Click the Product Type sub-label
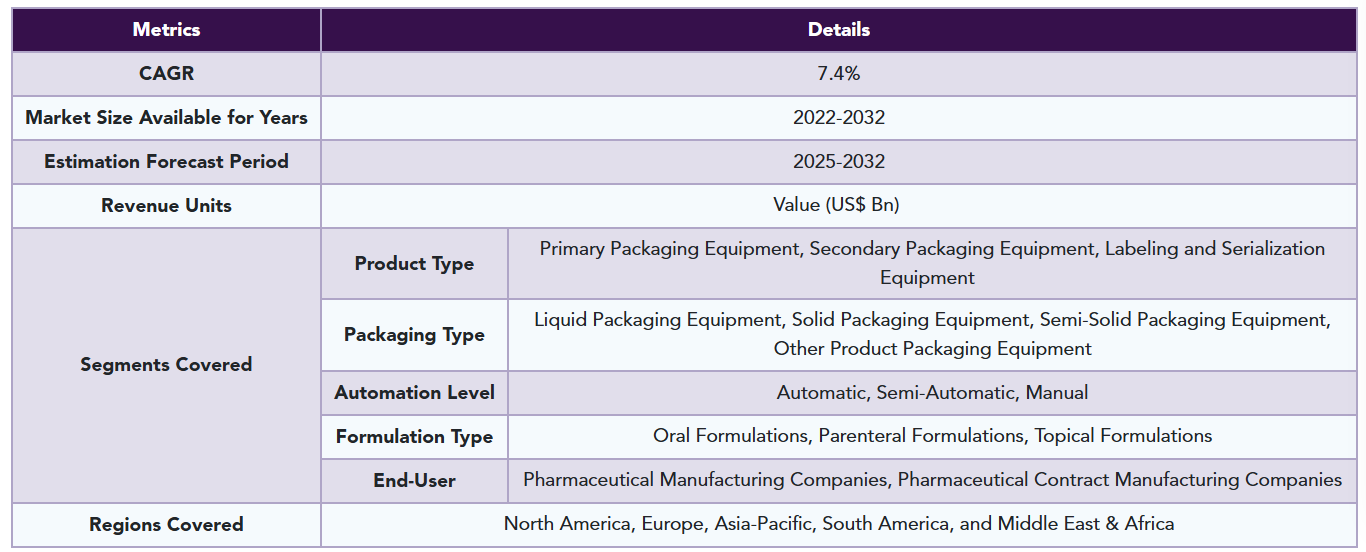 [x=414, y=264]
